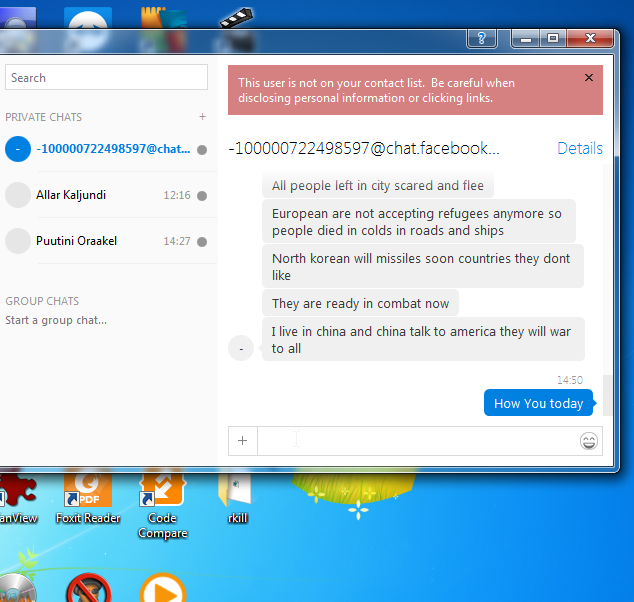Click the warning banner text about contact list
The height and width of the screenshot is (602, 634).
pos(376,90)
